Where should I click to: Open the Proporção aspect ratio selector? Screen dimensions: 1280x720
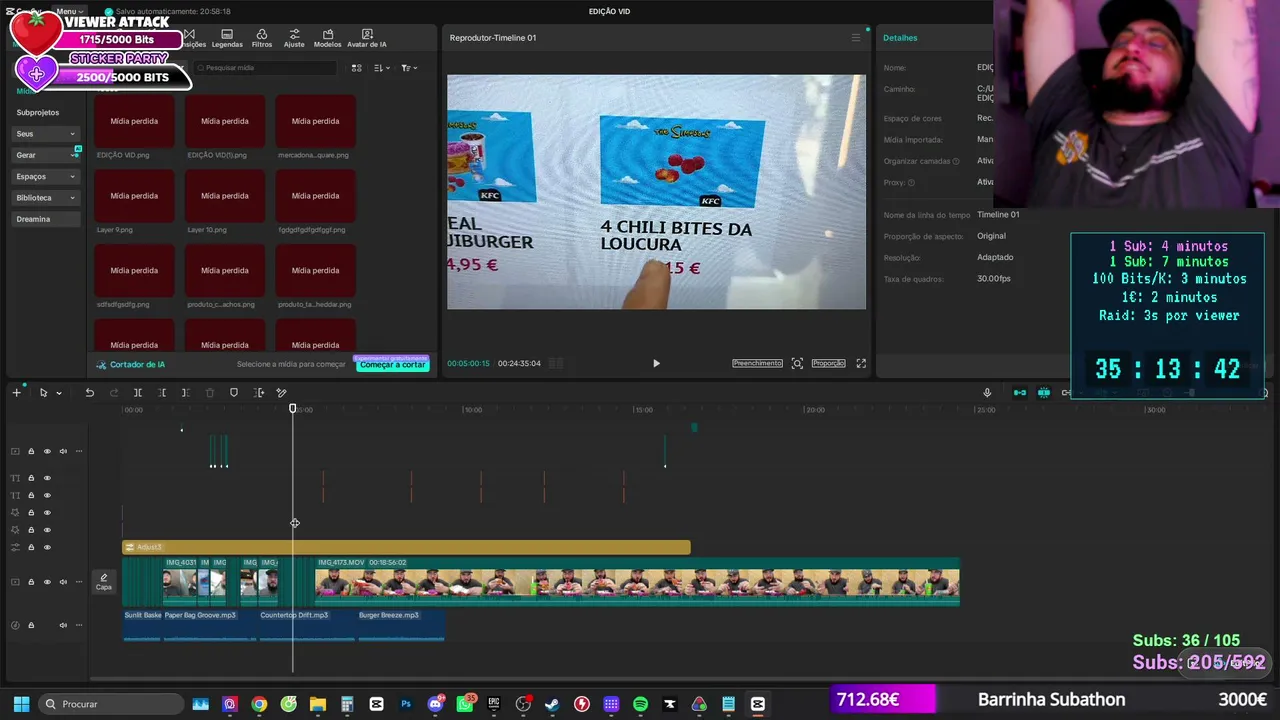point(828,364)
